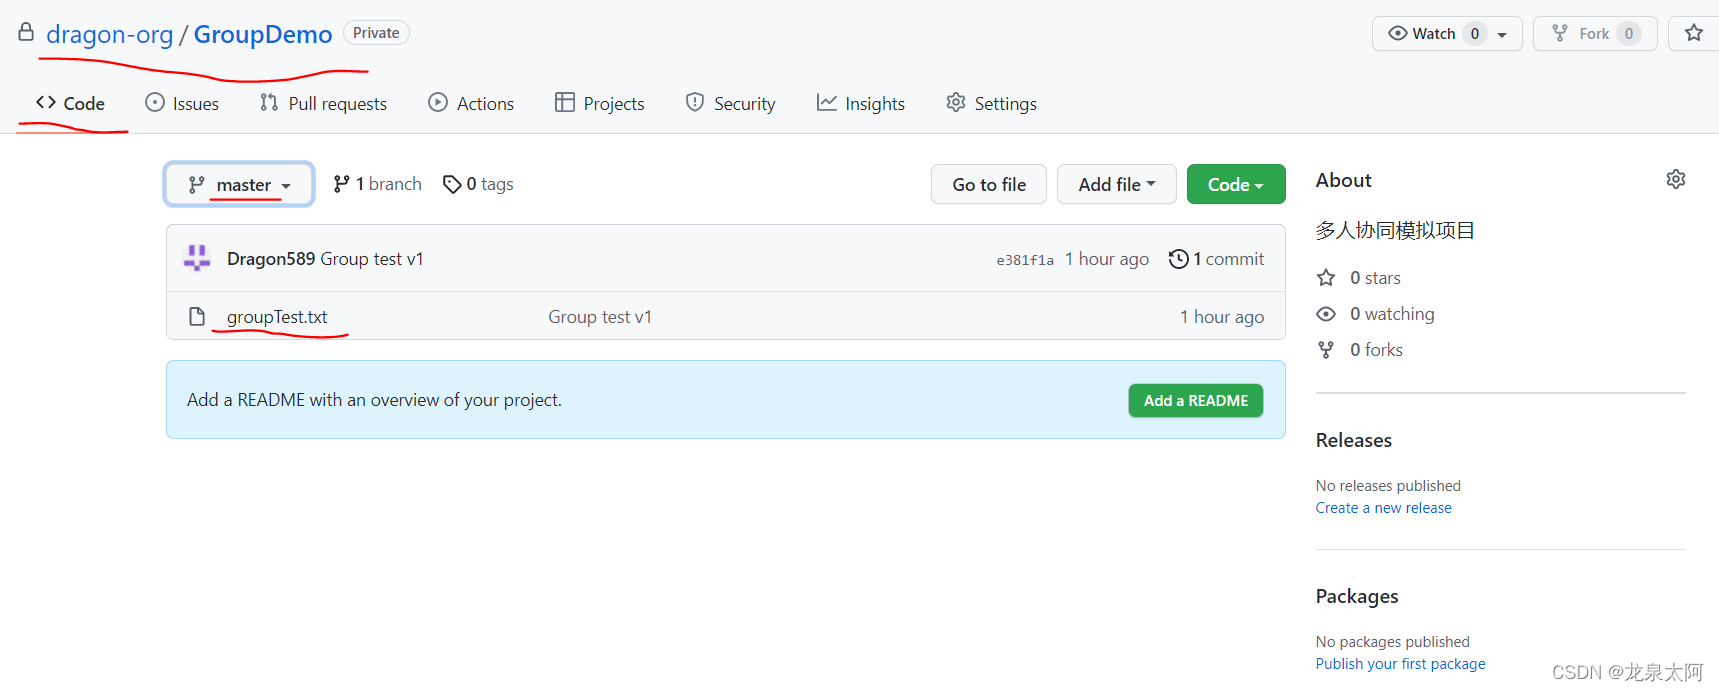View the 1 branch link
The width and height of the screenshot is (1719, 691).
pyautogui.click(x=378, y=184)
